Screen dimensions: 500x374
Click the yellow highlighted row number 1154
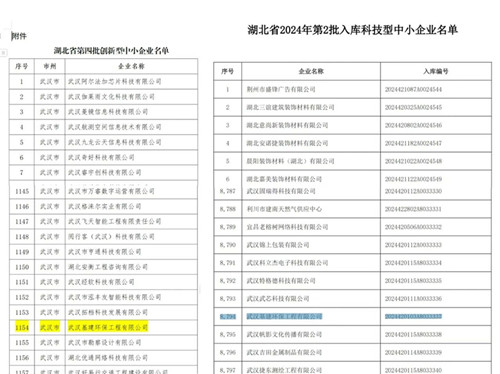pyautogui.click(x=22, y=328)
